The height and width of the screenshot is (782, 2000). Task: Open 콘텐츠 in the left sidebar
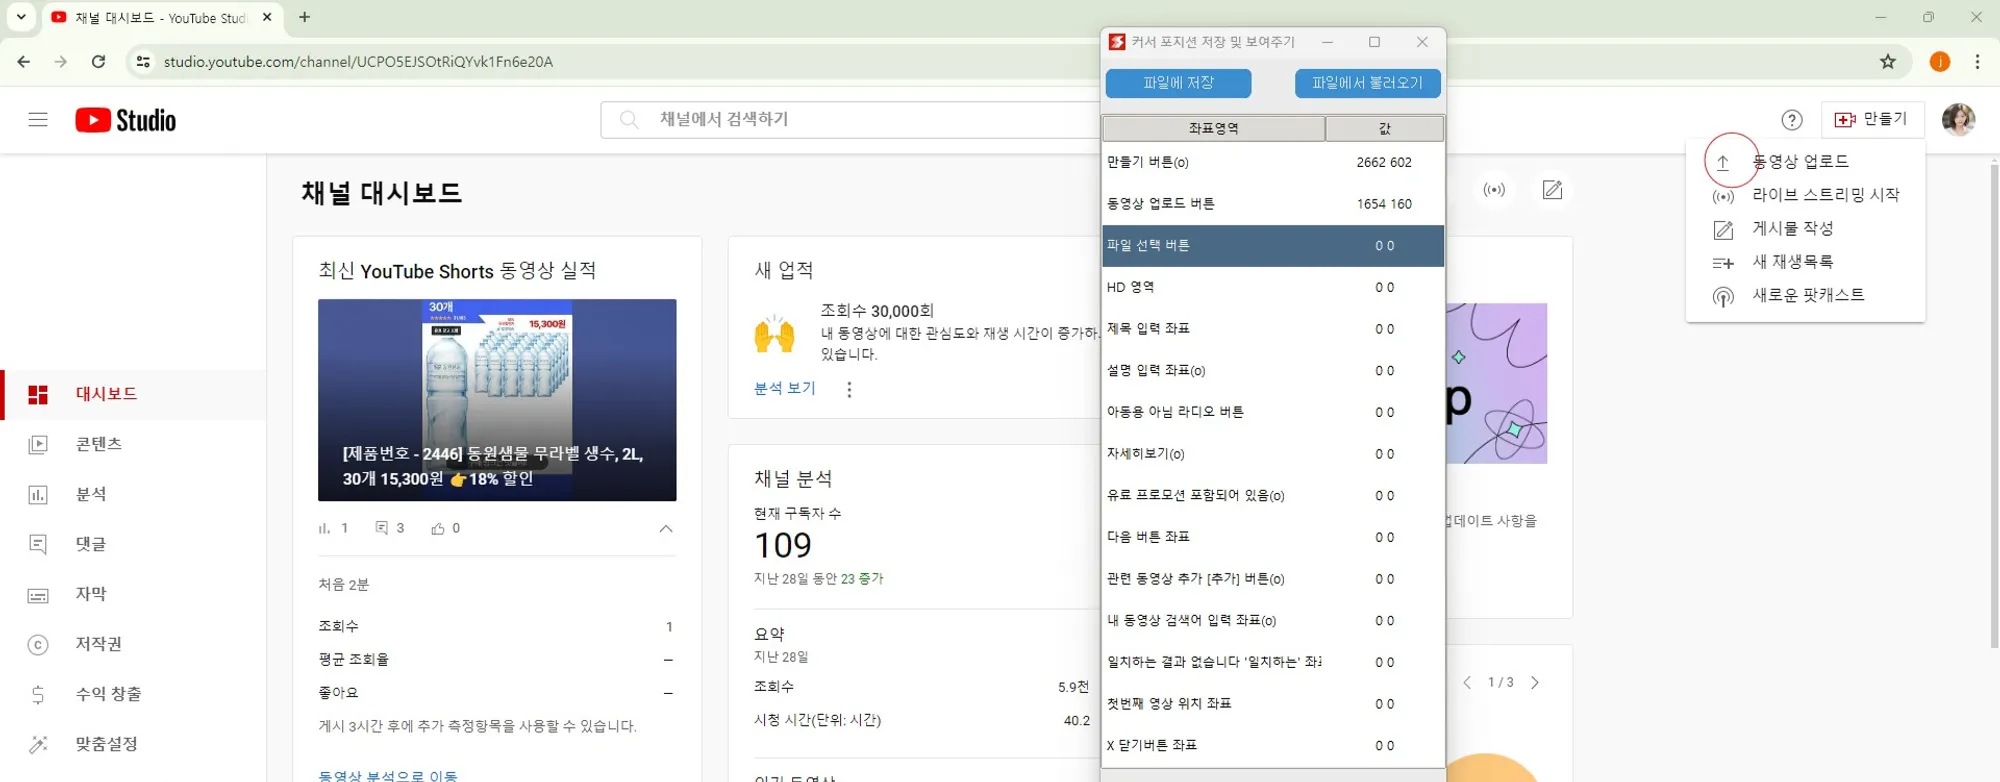coord(134,444)
